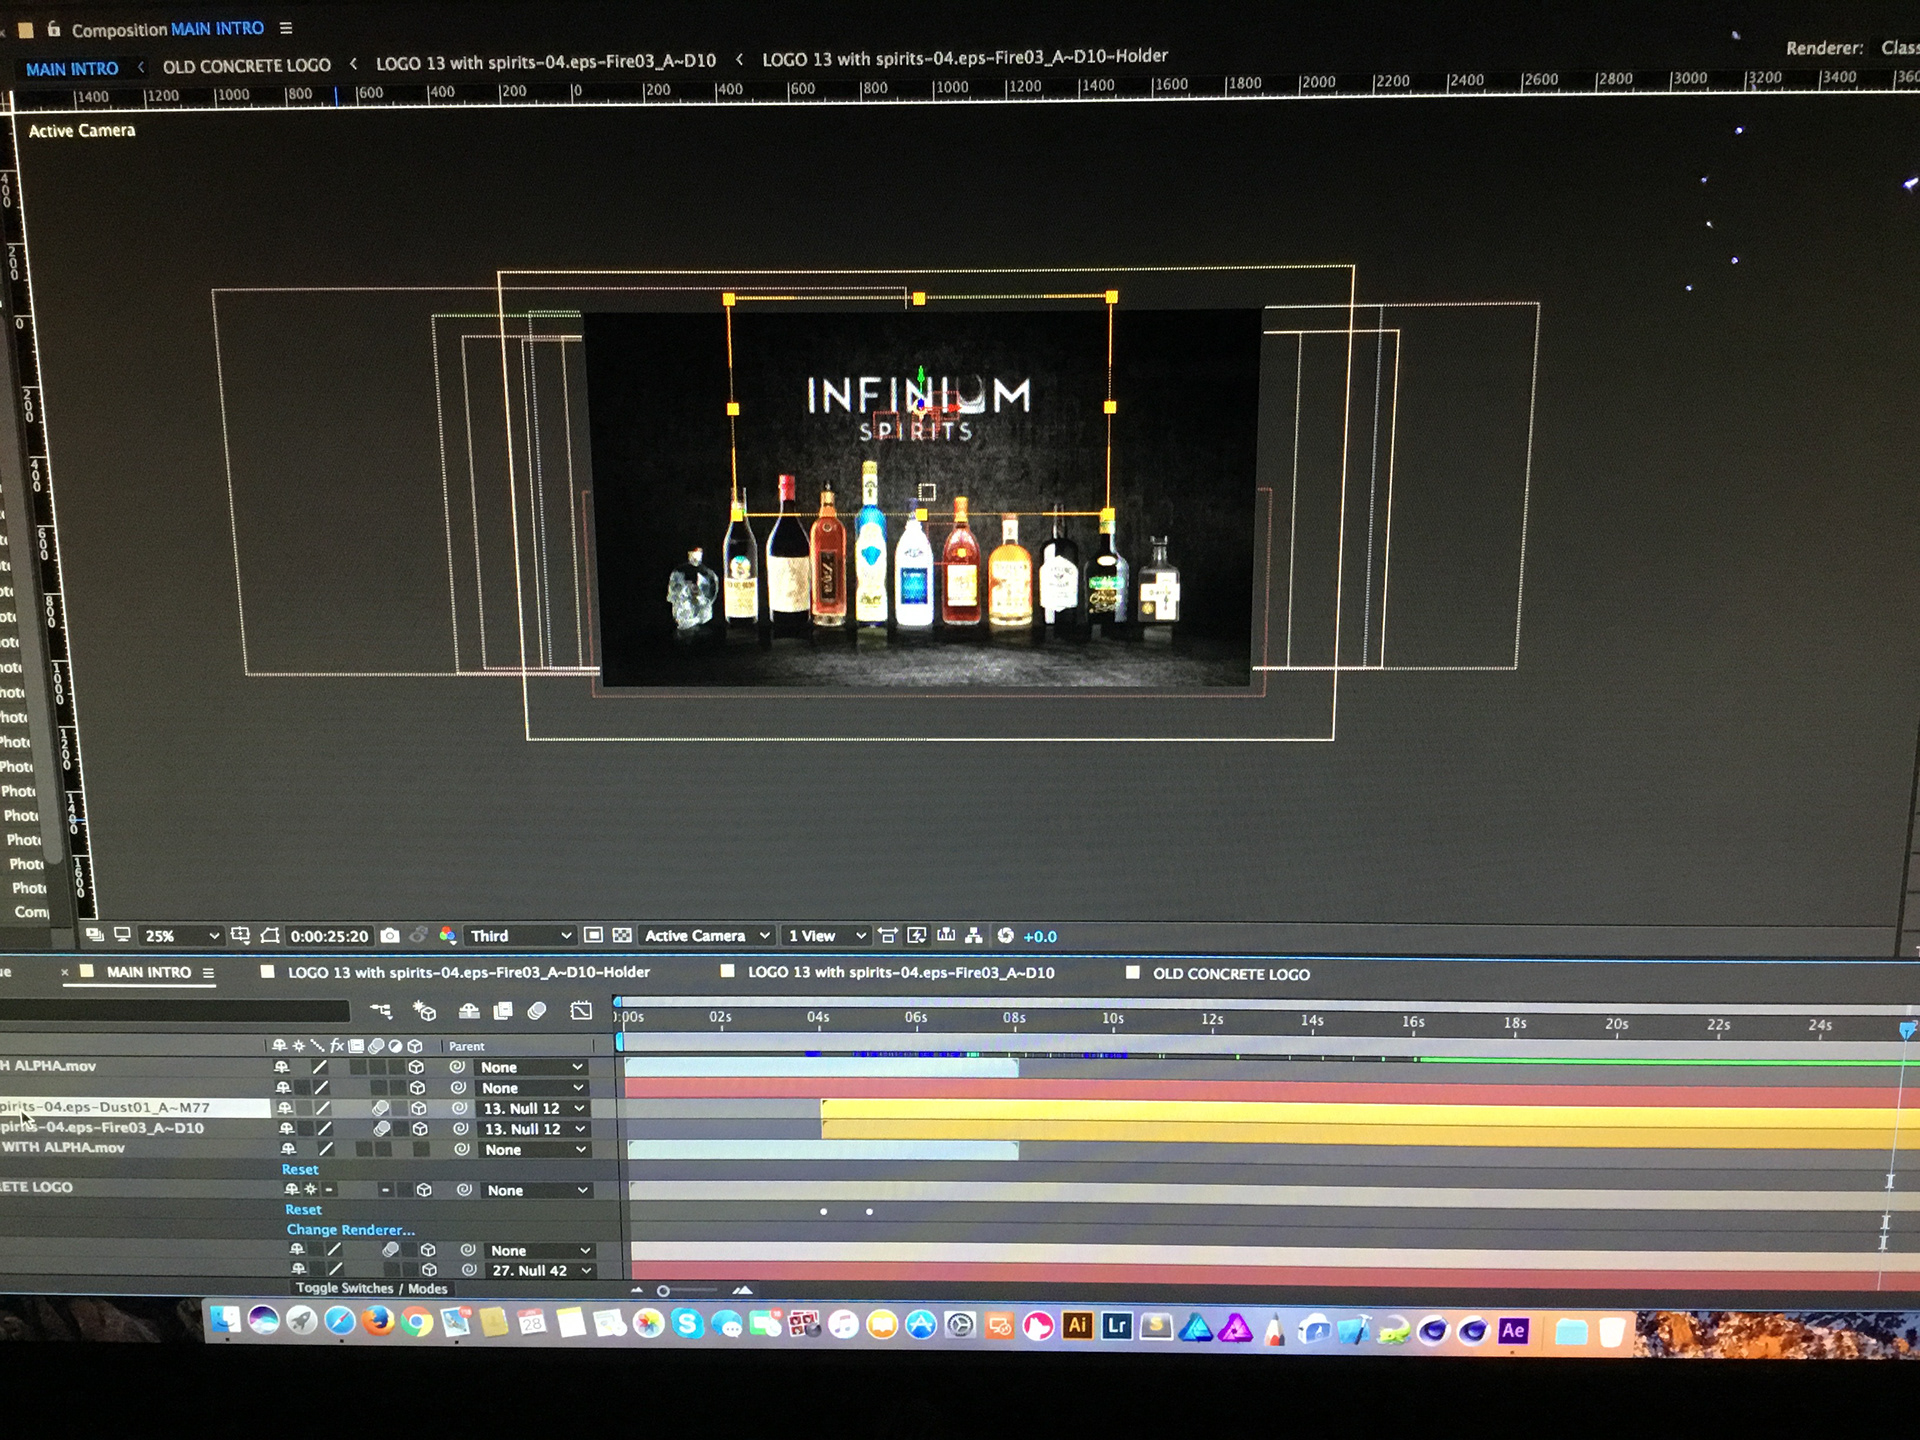1920x1440 pixels.
Task: Toggle 3D switch on the 27. Null 42 row
Action: coord(429,1270)
